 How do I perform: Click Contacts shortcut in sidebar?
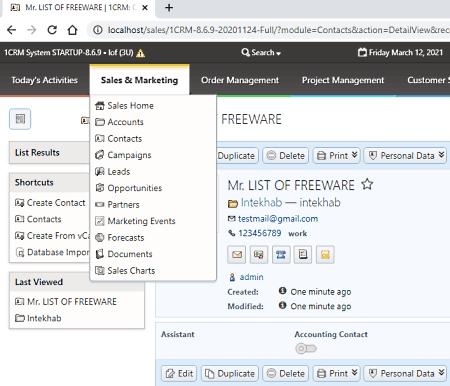pos(38,219)
